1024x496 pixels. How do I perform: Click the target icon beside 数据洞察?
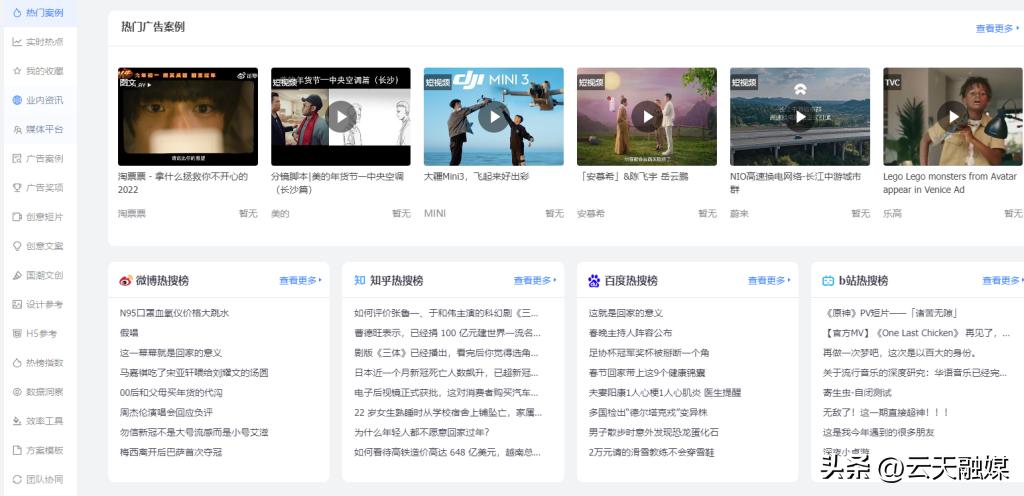[x=17, y=392]
